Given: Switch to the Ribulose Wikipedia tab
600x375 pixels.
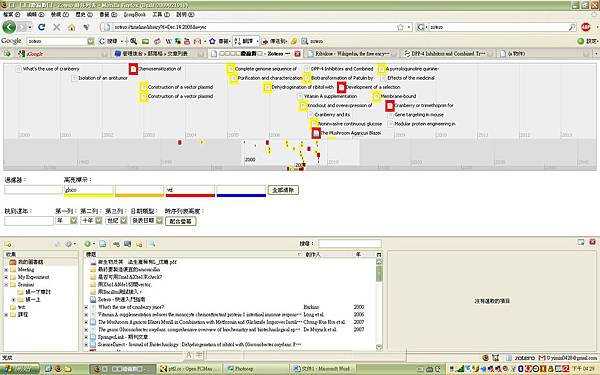Looking at the screenshot, I should (x=351, y=54).
